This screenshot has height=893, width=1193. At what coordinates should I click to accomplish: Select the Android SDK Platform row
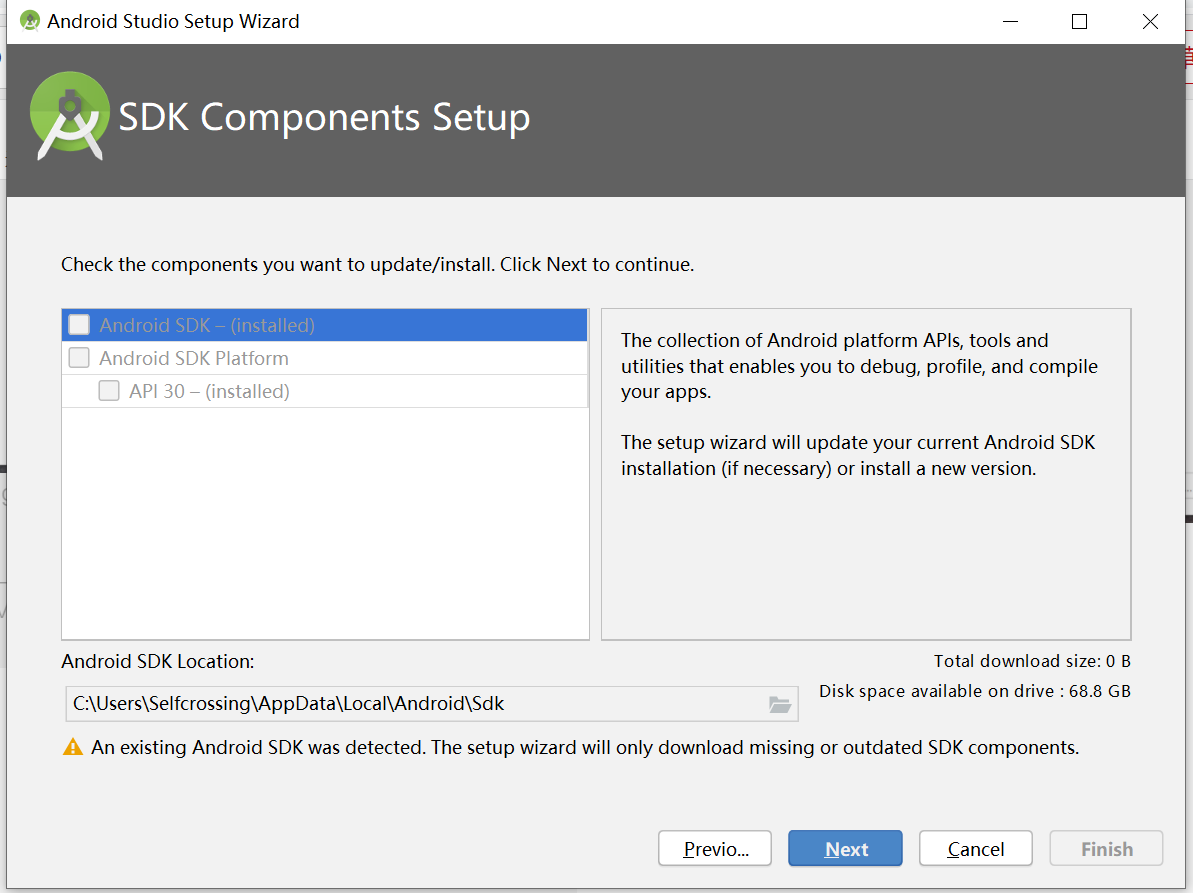point(300,358)
